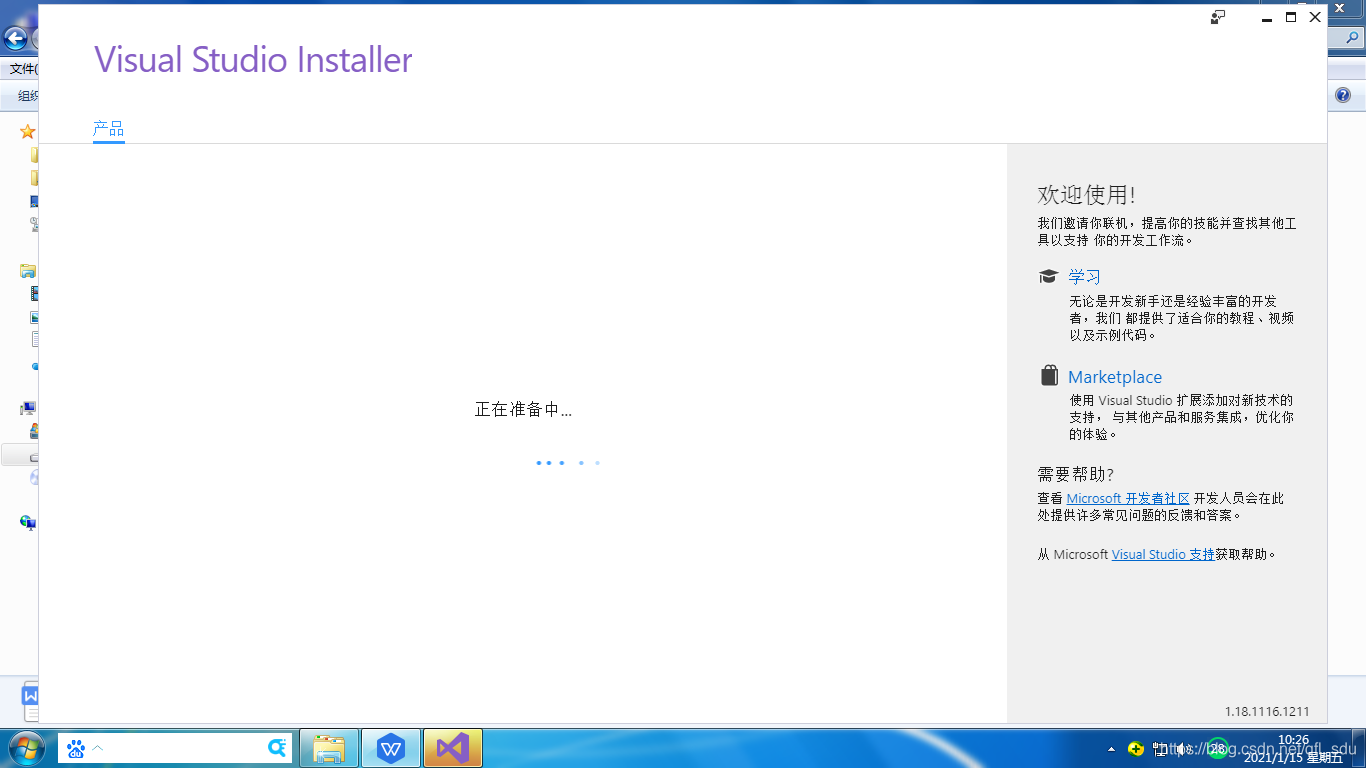The image size is (1366, 768).
Task: Click the Visual Studio taskbar button
Action: click(x=453, y=748)
